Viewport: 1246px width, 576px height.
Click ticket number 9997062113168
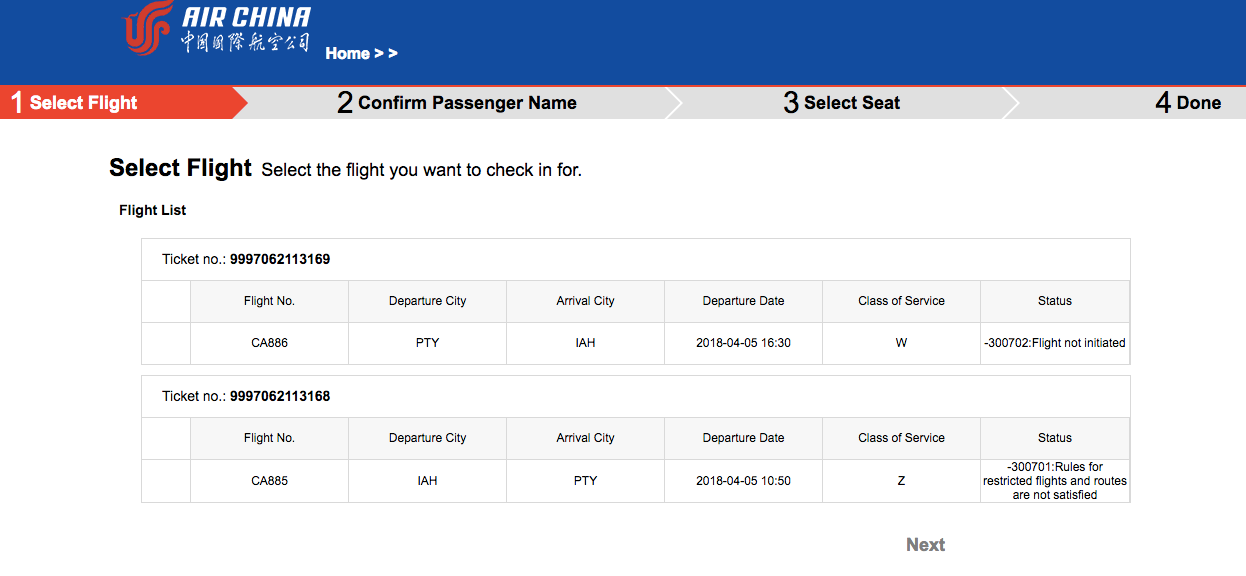(x=280, y=396)
